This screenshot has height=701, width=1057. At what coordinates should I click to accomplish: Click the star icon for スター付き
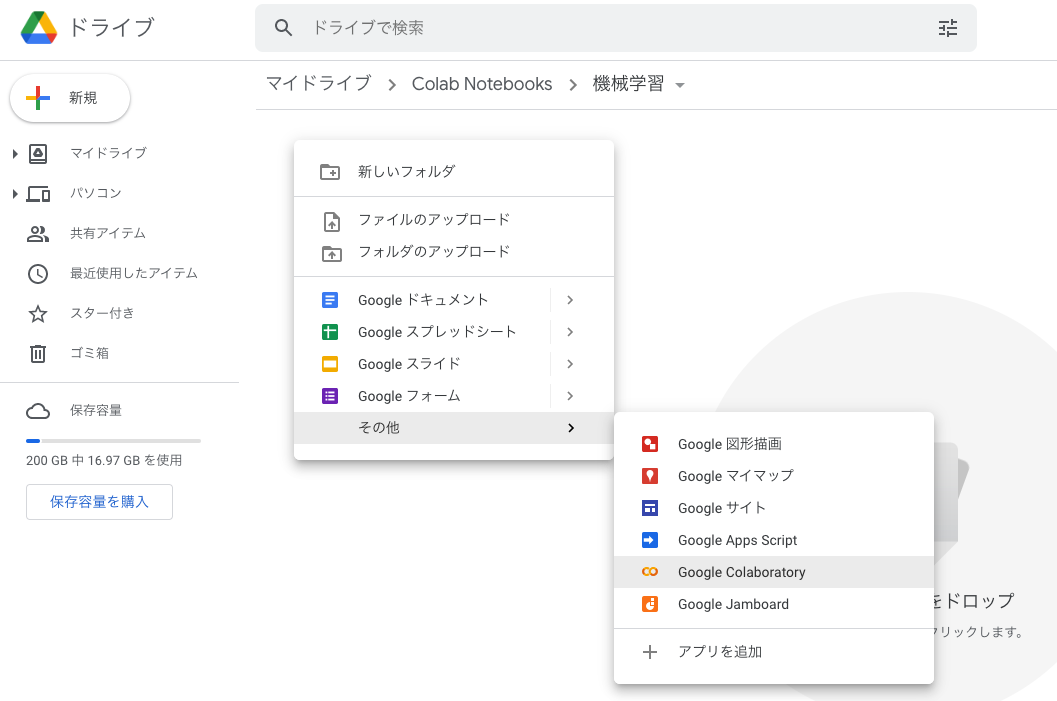point(38,313)
